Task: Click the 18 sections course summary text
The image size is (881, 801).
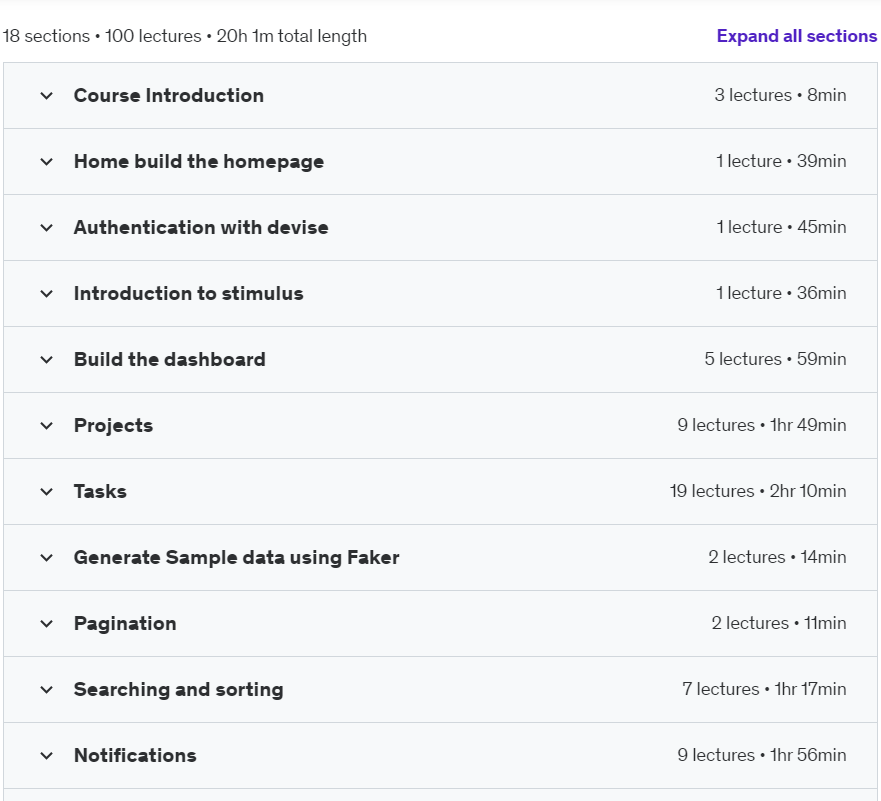Action: [x=185, y=36]
